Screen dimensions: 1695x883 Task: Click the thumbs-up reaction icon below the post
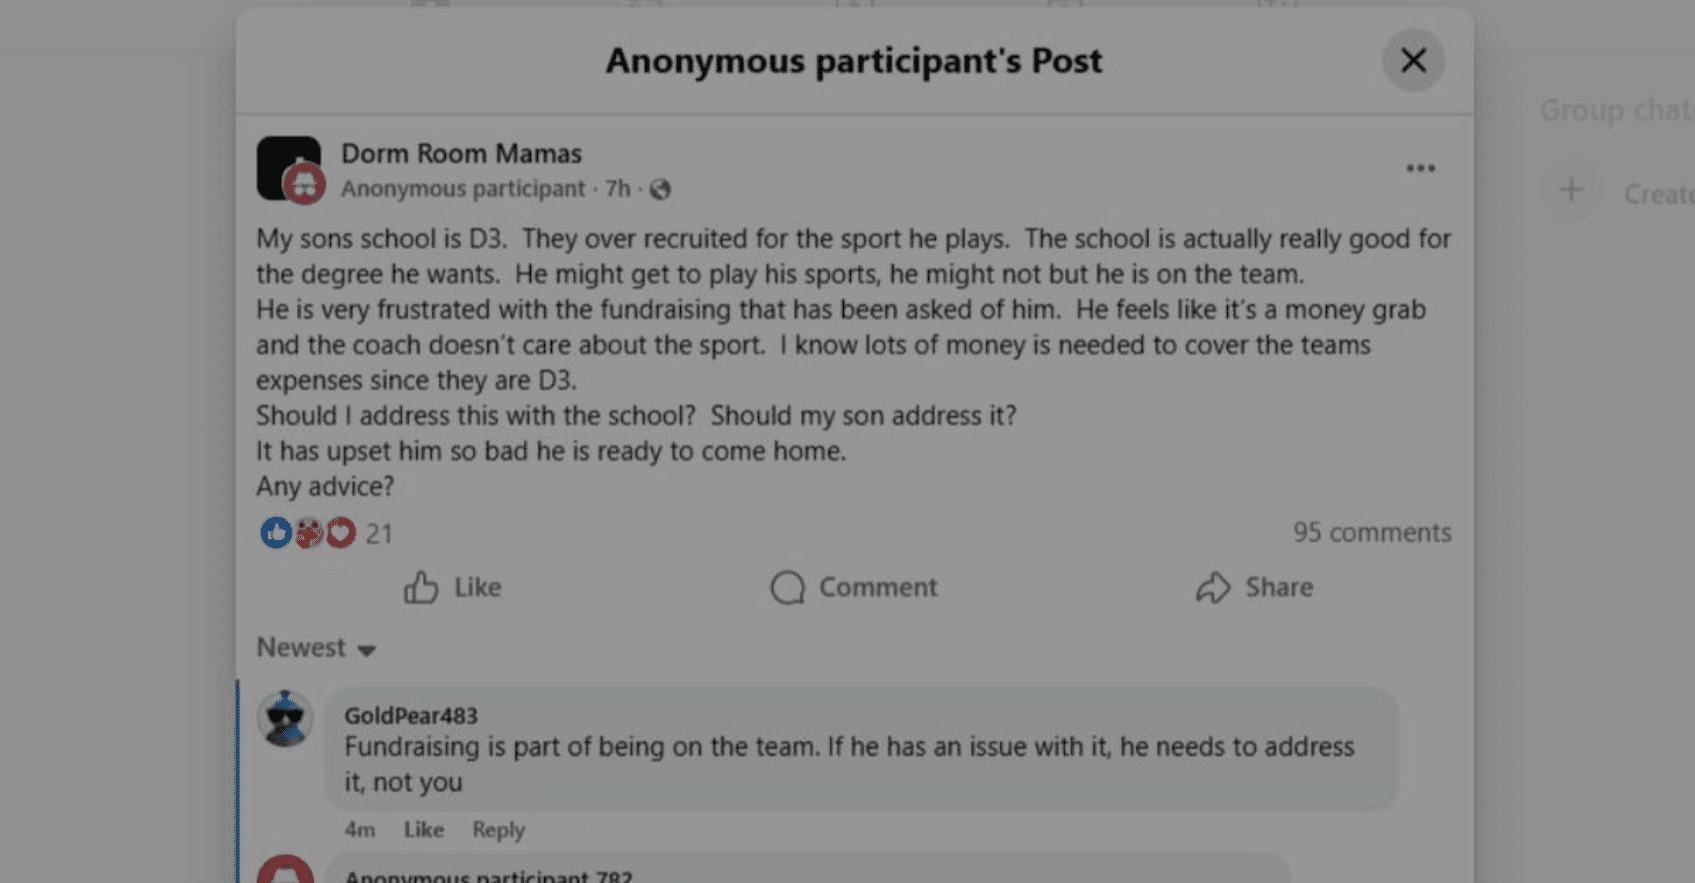pos(275,533)
